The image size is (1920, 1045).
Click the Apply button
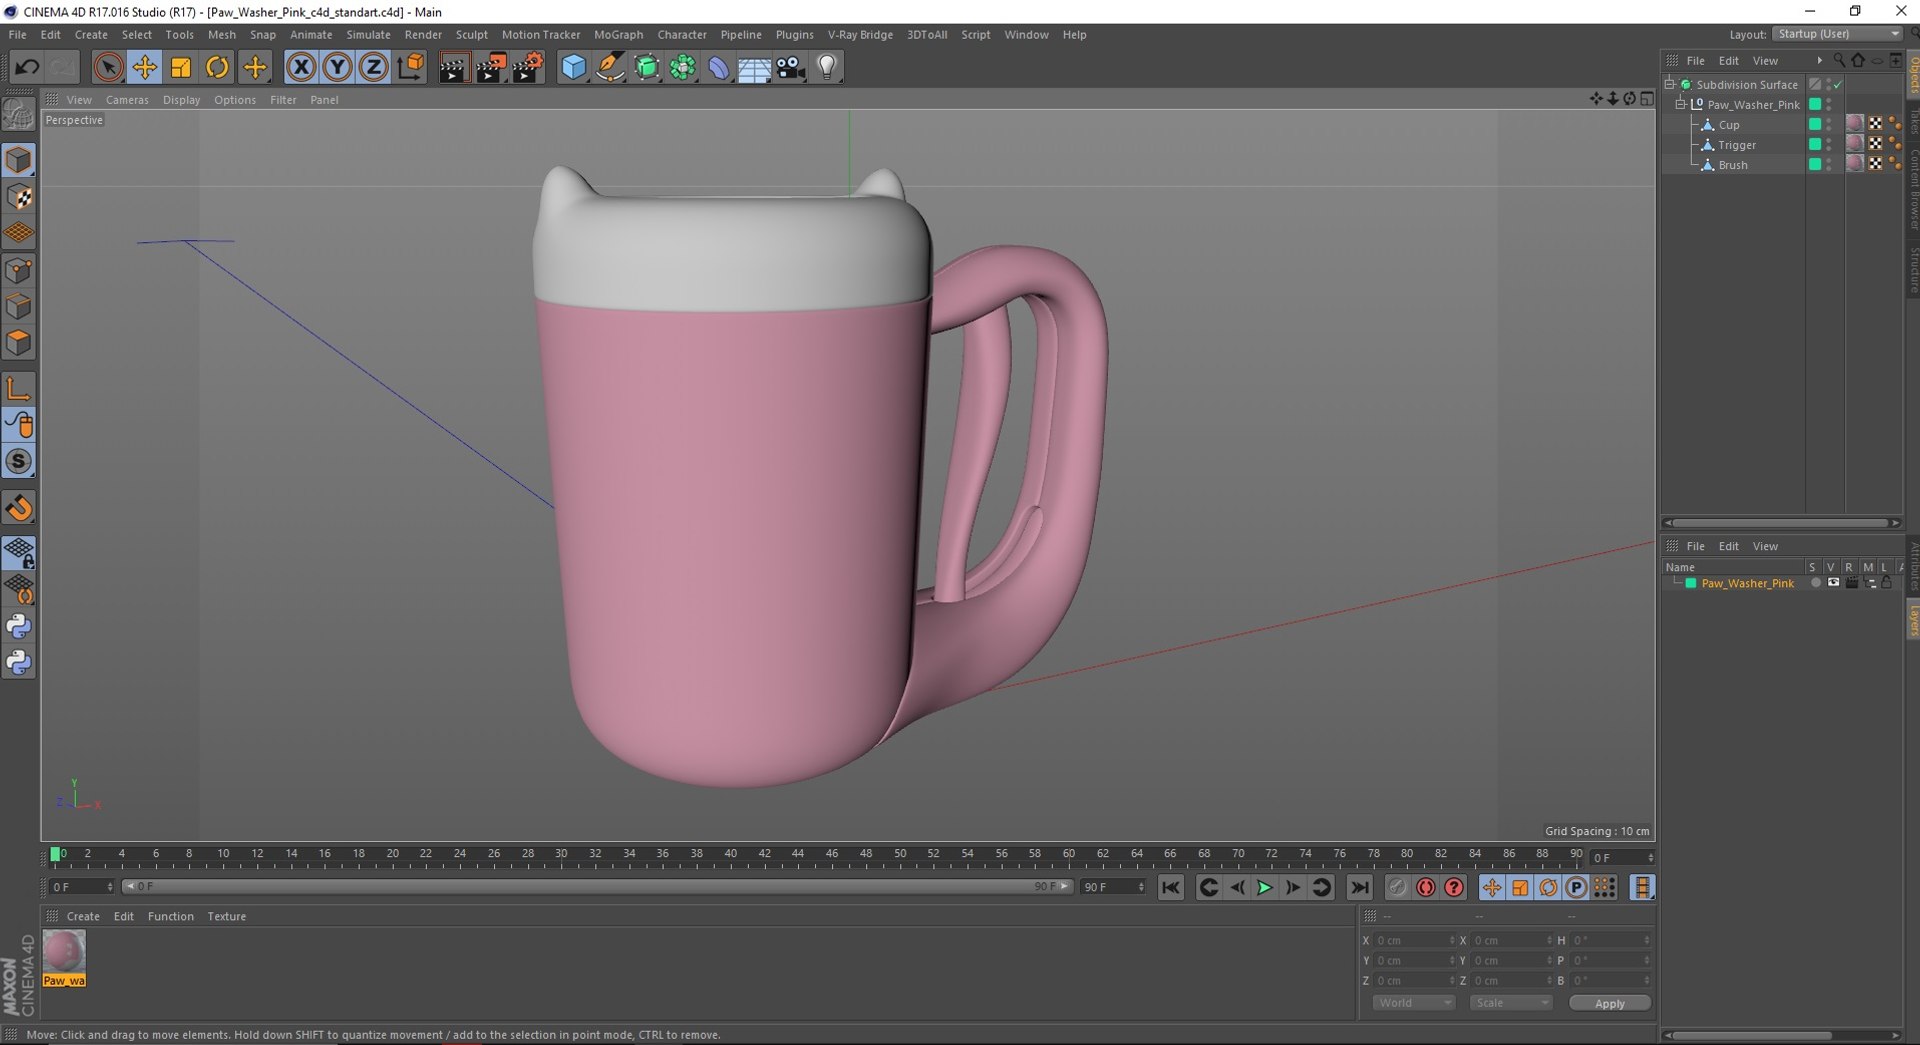(x=1609, y=1003)
